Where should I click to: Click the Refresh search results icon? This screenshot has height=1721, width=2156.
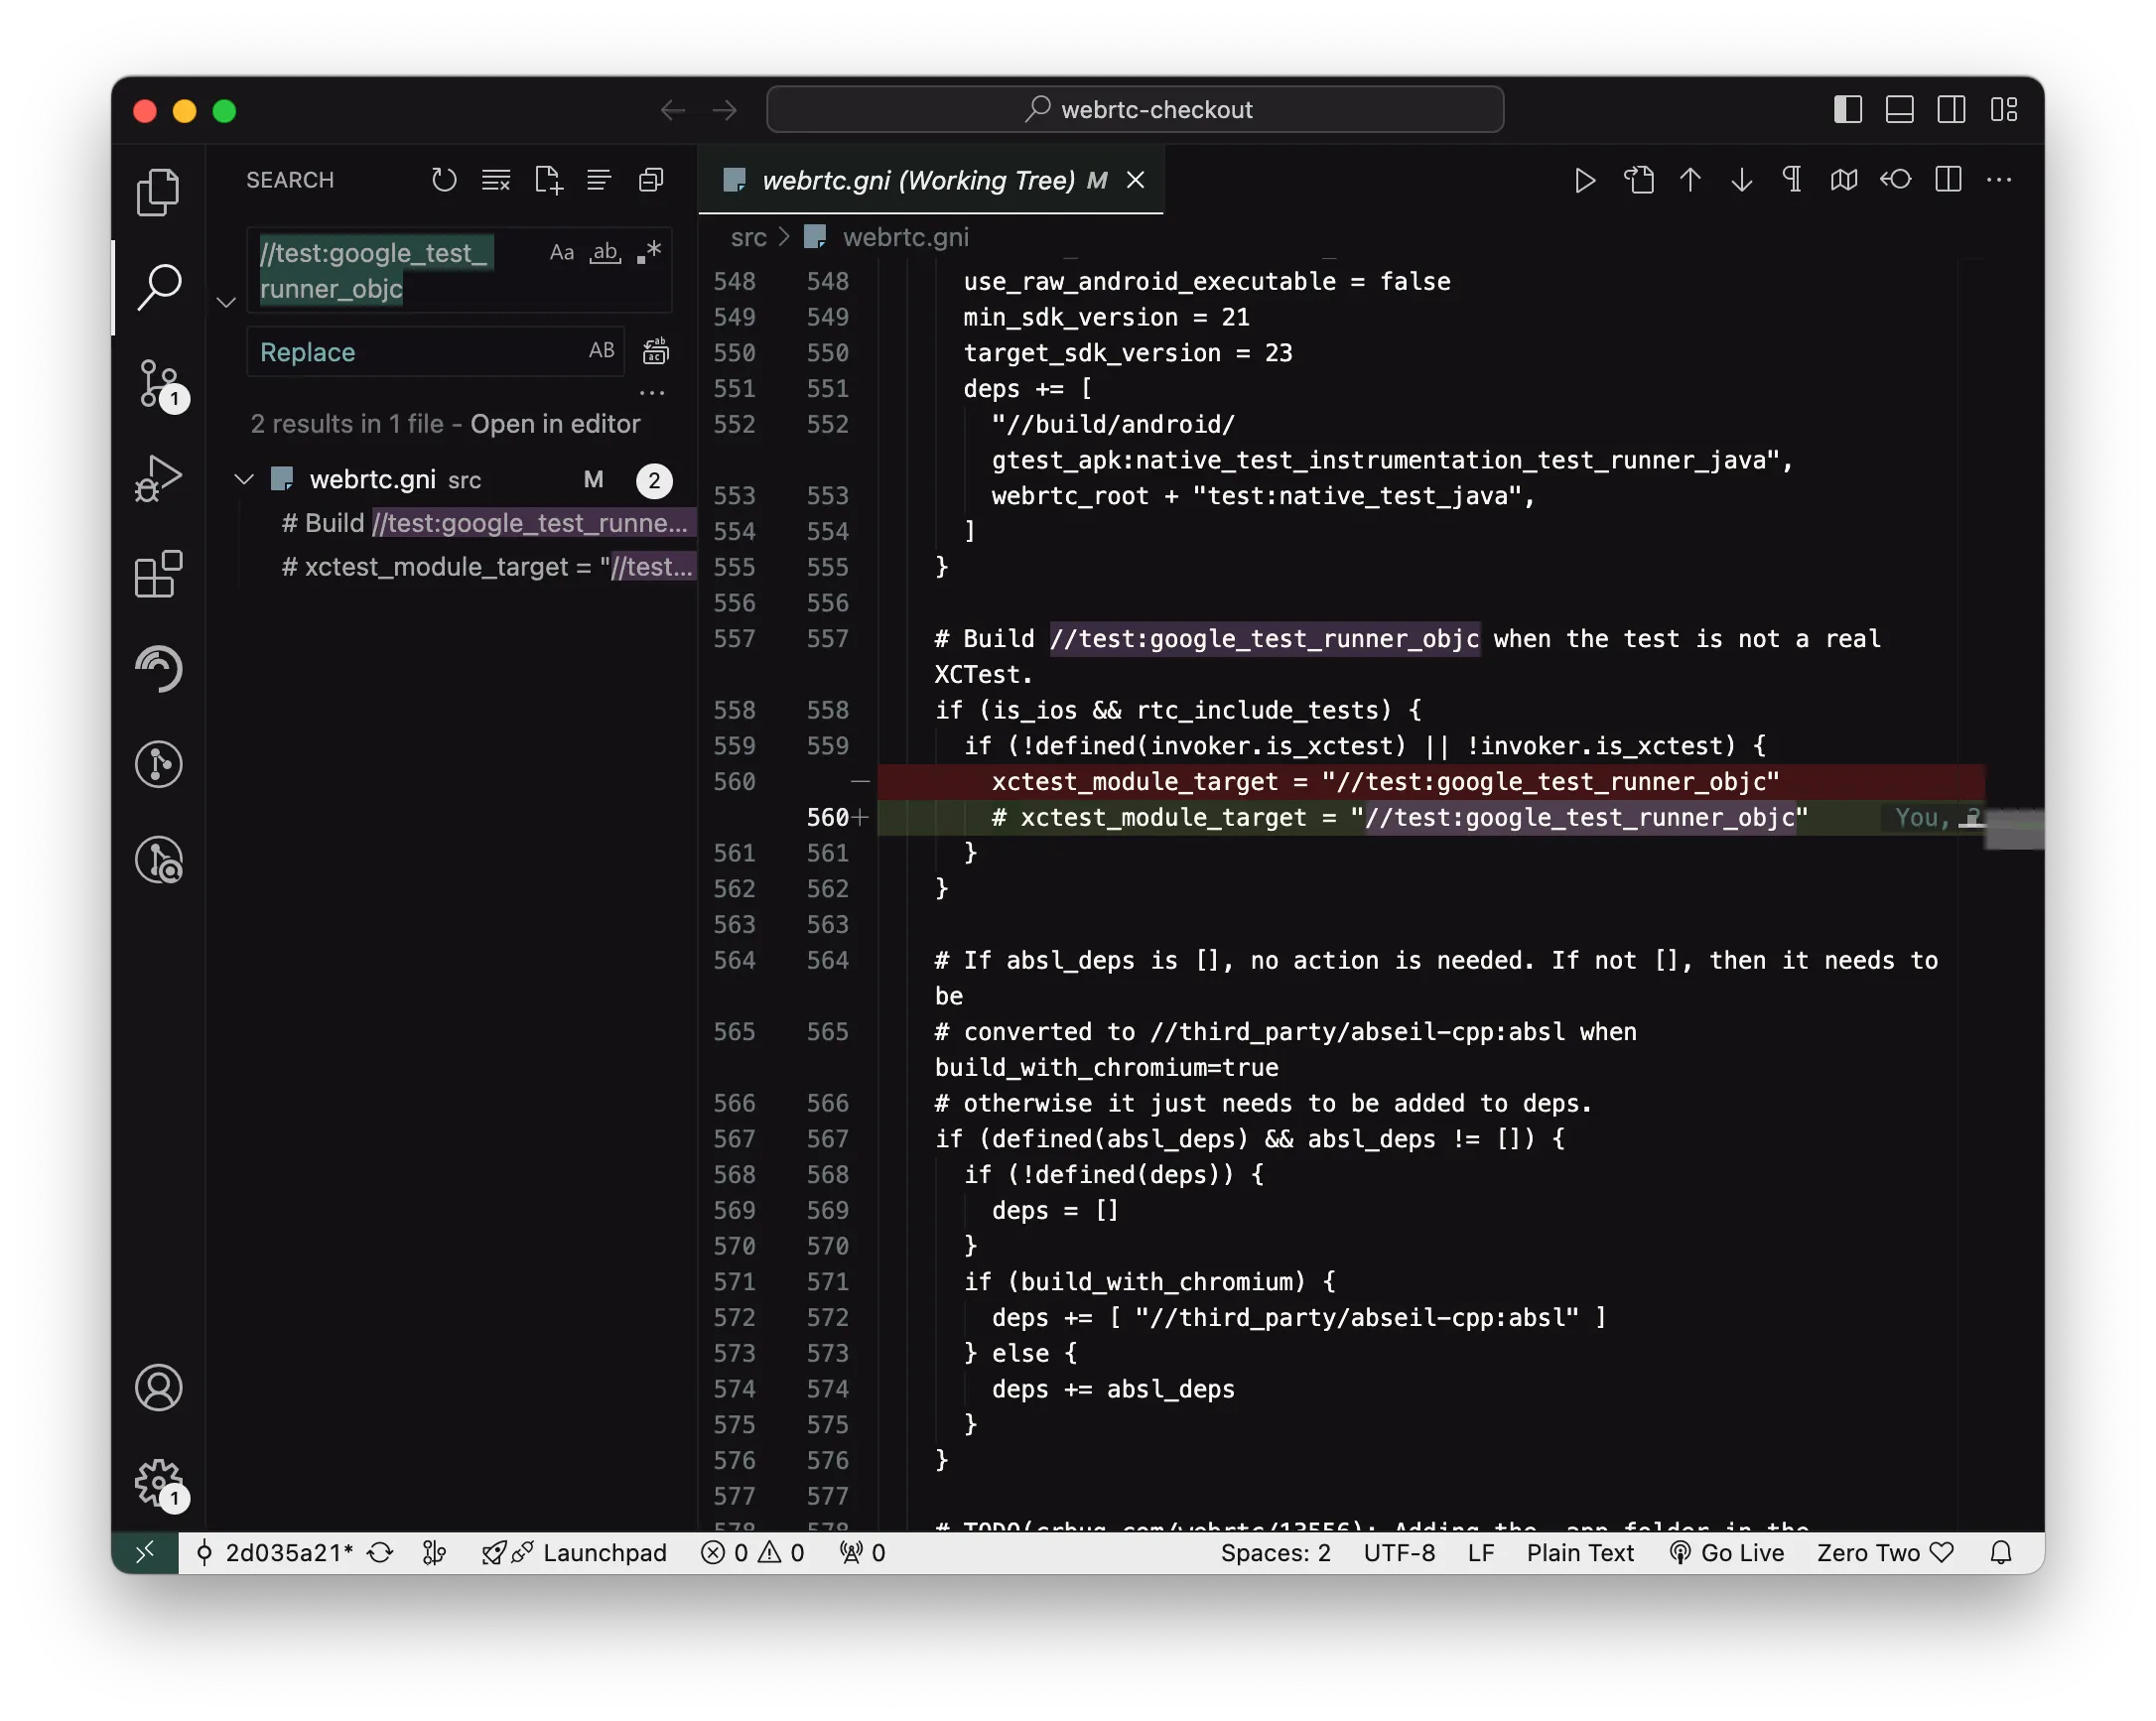coord(444,180)
